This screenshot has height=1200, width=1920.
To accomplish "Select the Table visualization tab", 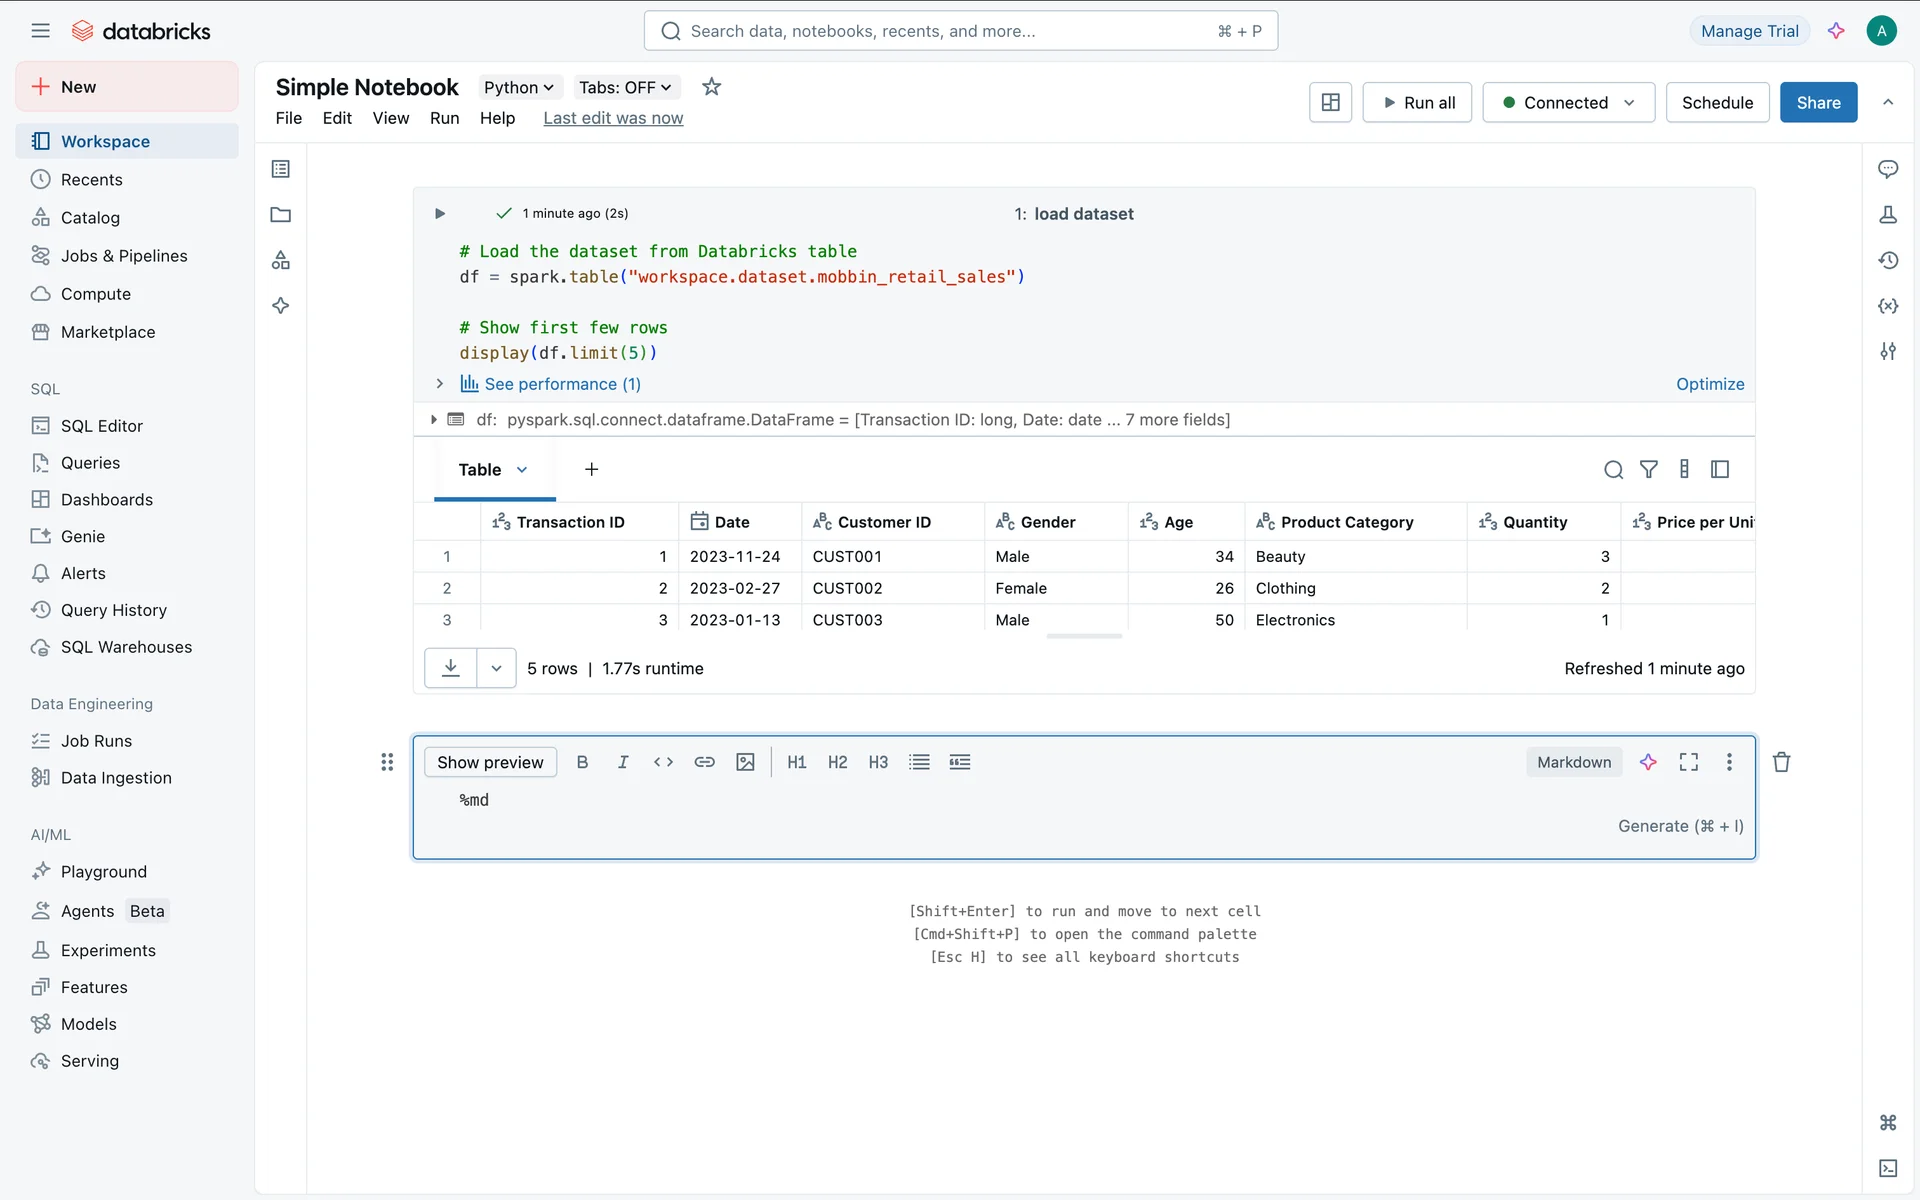I will pyautogui.click(x=481, y=470).
